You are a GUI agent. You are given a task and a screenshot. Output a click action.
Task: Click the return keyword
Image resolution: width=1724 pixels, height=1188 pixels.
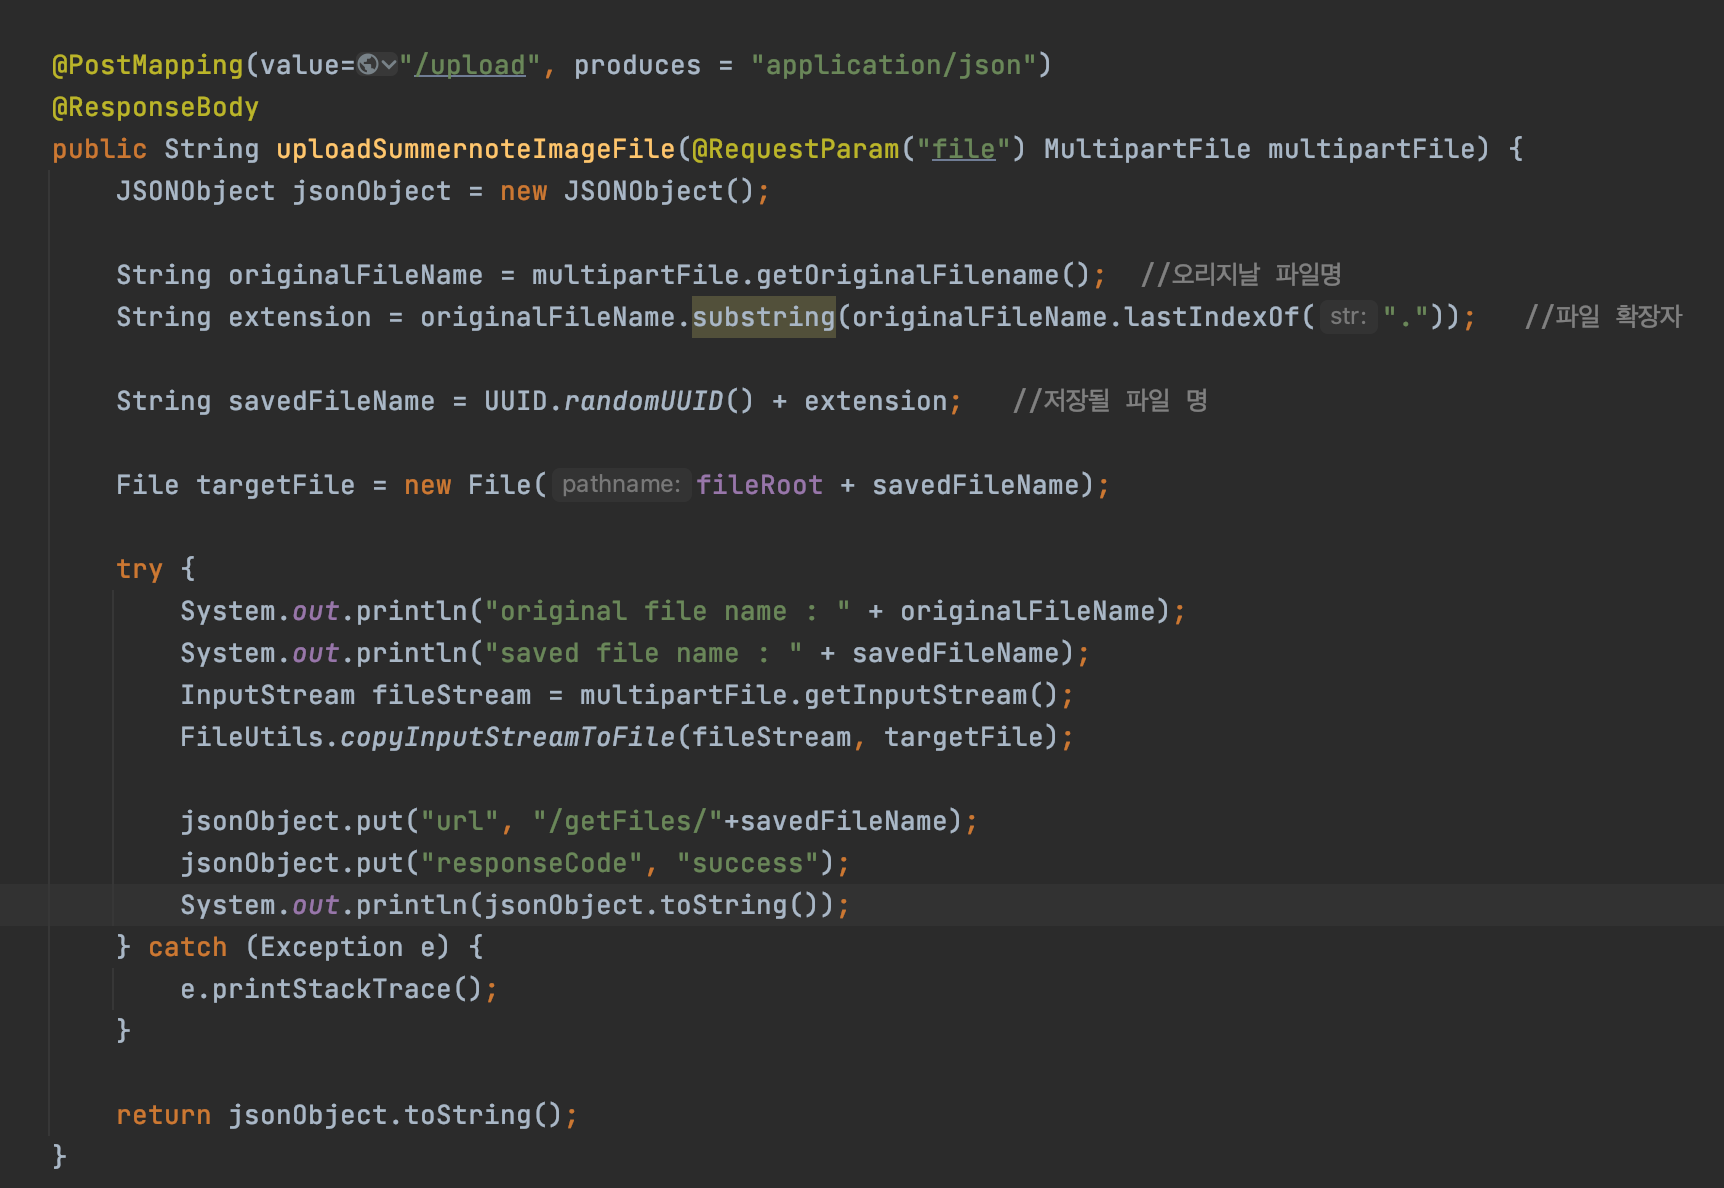[x=163, y=1115]
